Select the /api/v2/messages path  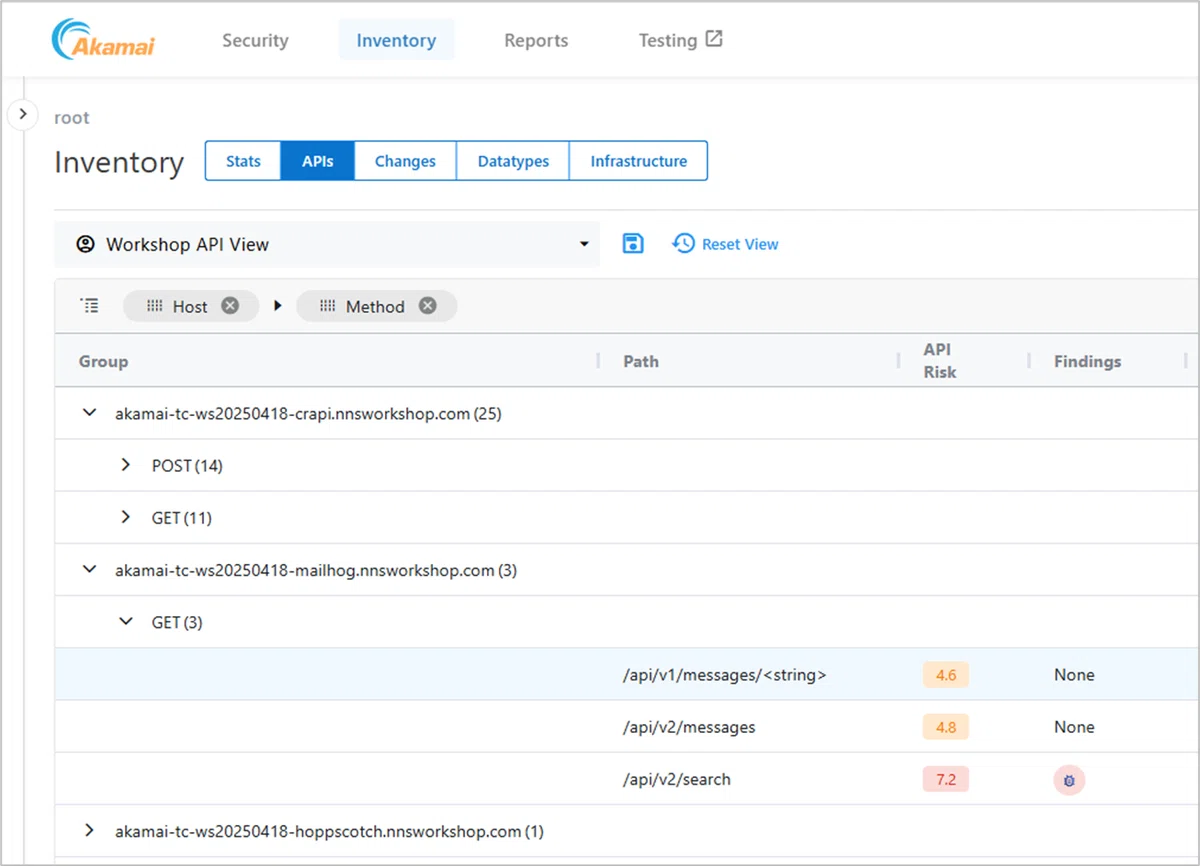(x=689, y=727)
